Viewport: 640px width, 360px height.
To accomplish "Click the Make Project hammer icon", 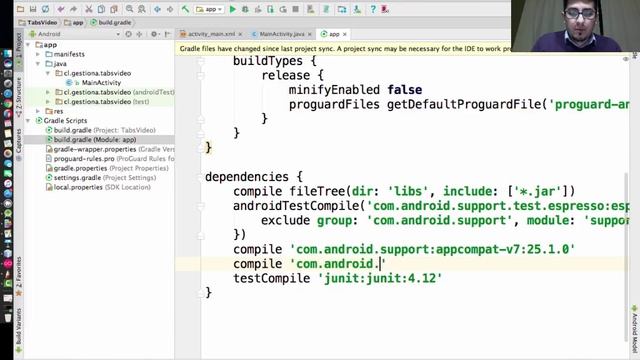I will (x=185, y=9).
